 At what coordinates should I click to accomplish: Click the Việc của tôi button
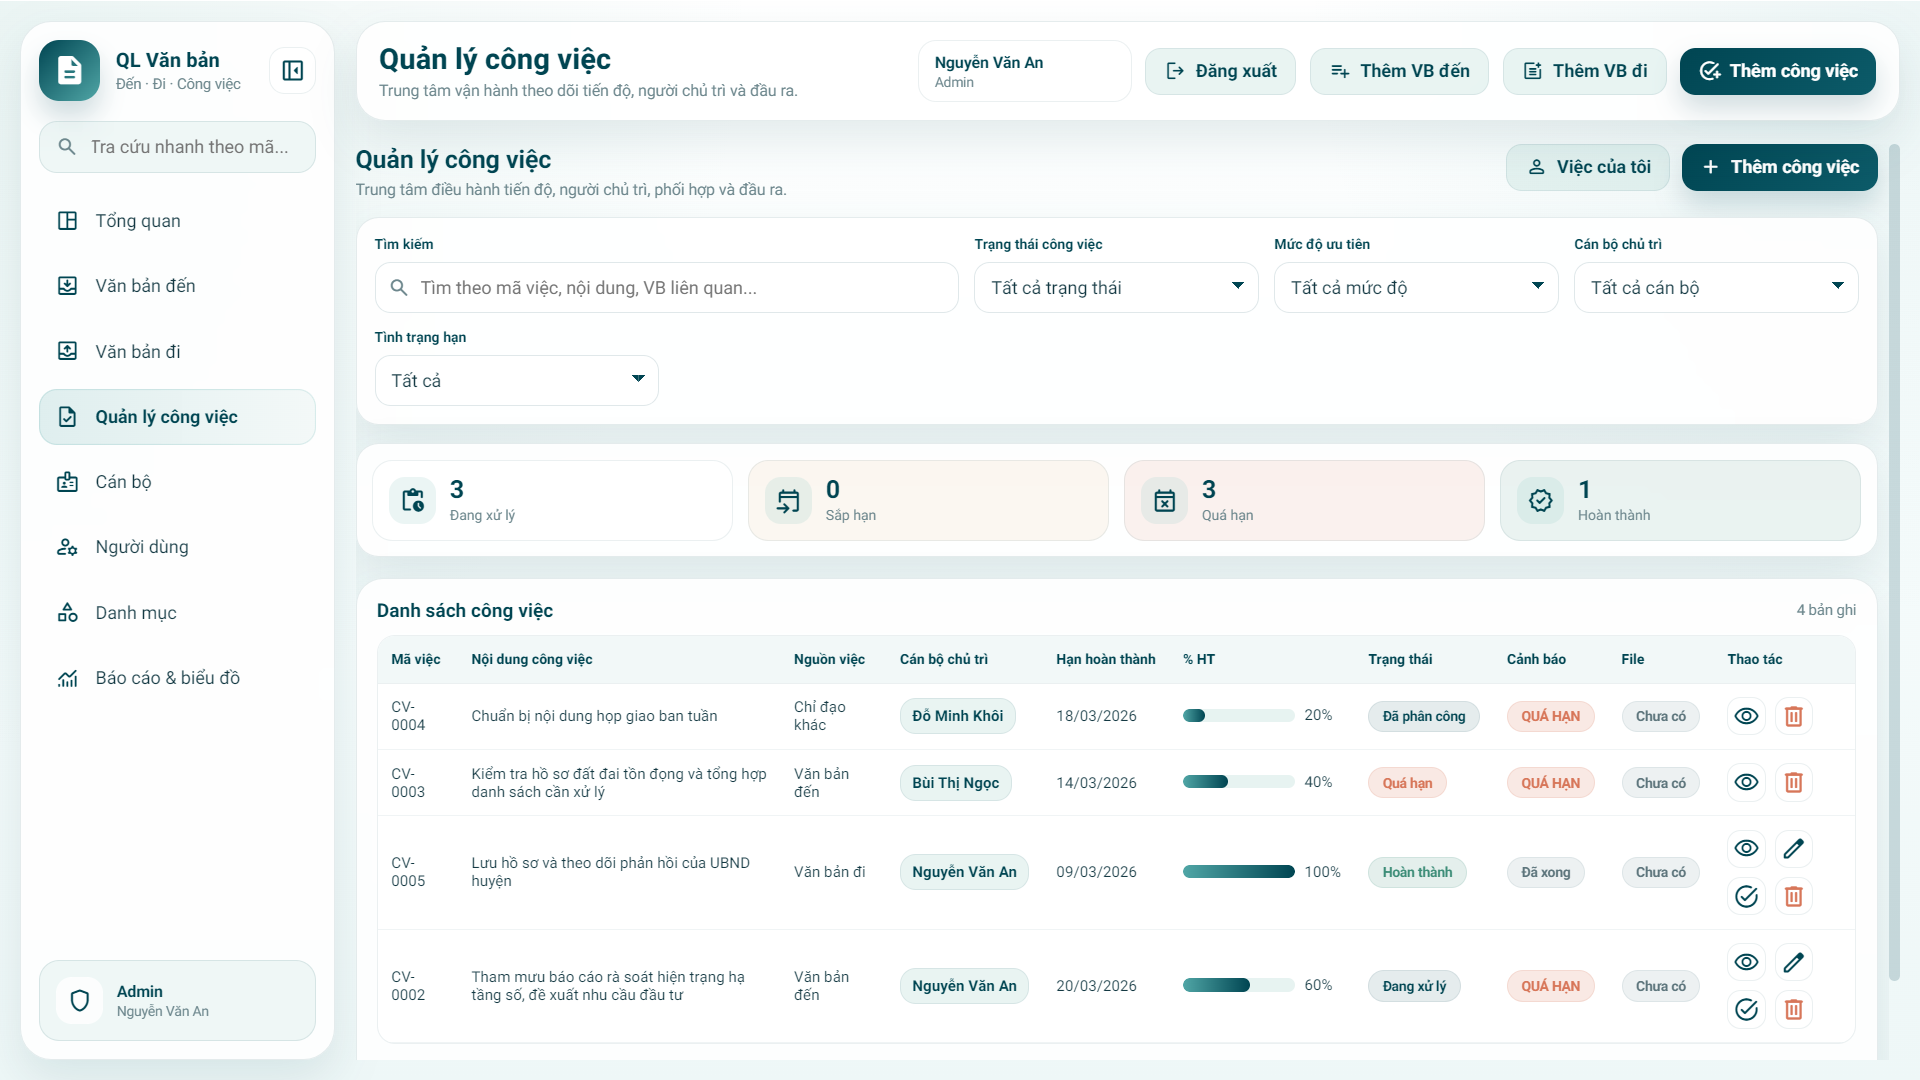pyautogui.click(x=1588, y=167)
